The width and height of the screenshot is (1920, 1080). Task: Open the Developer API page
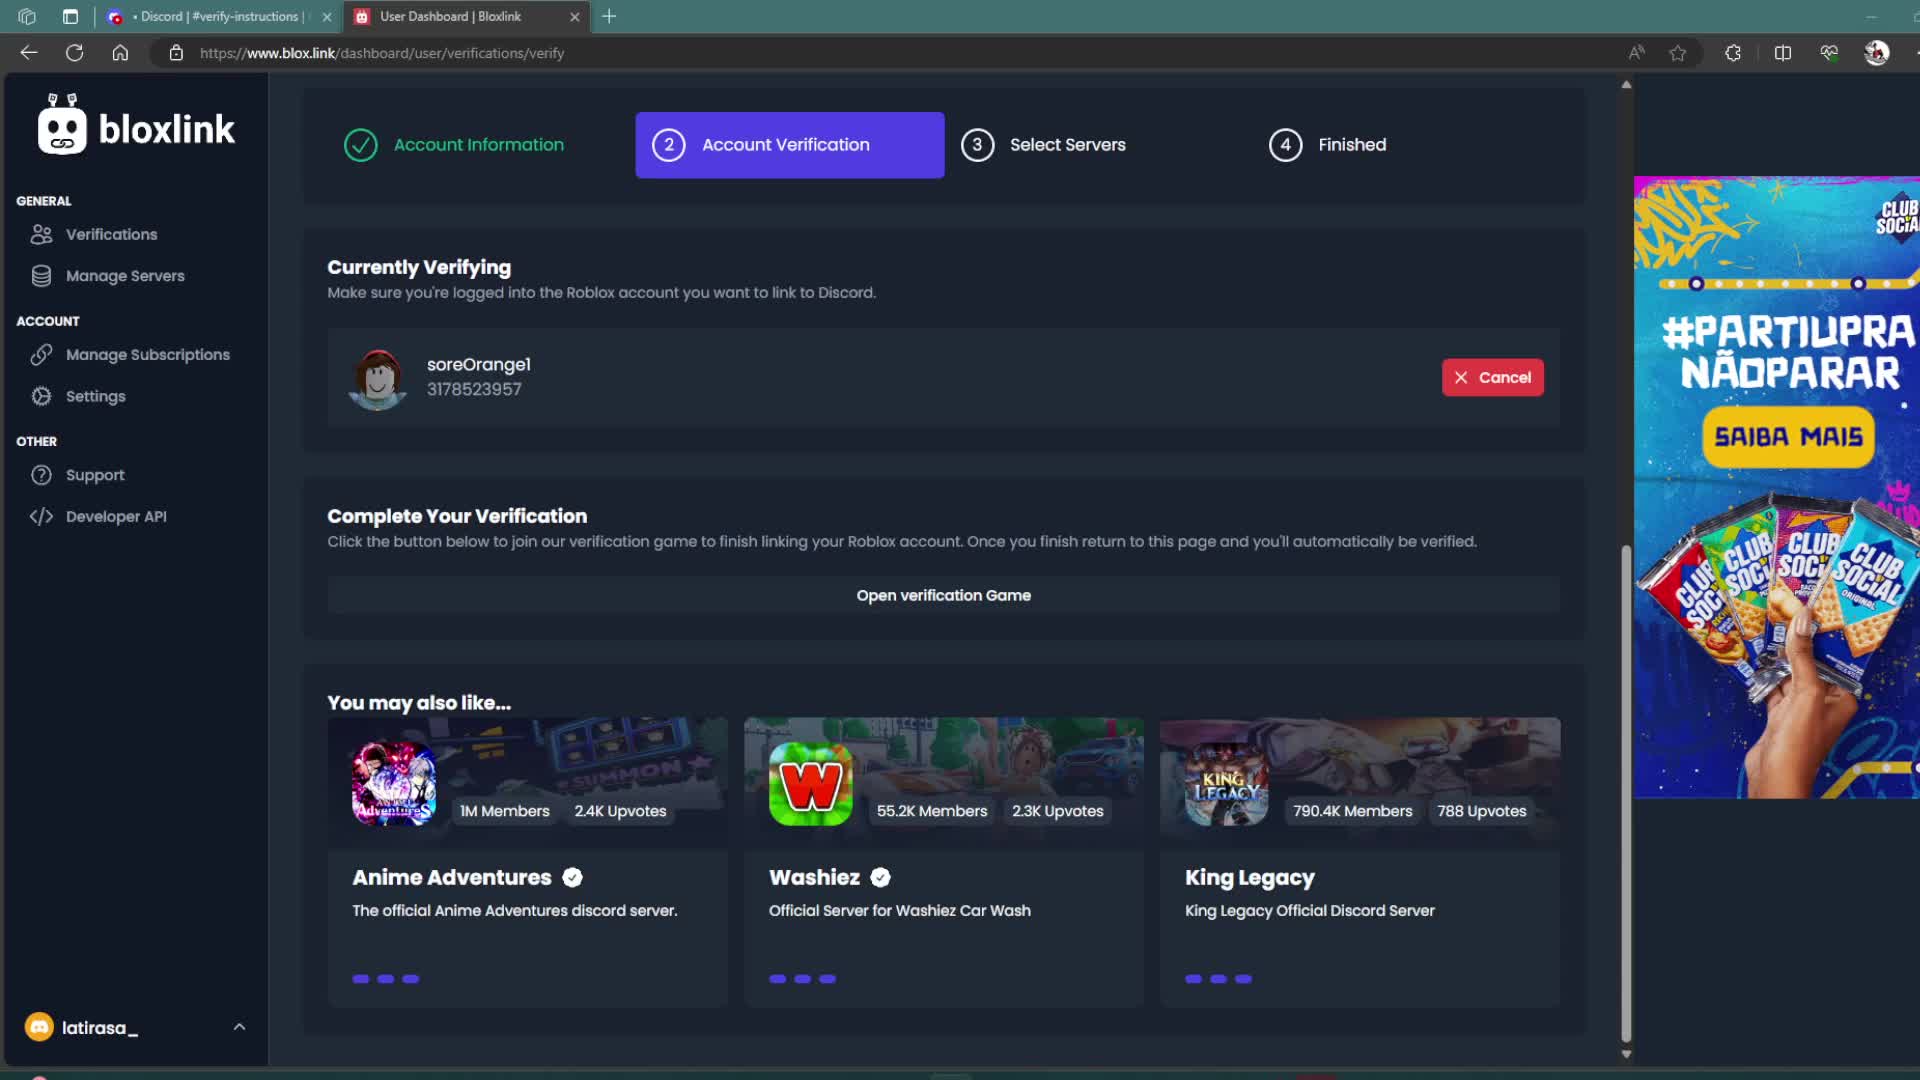click(116, 516)
